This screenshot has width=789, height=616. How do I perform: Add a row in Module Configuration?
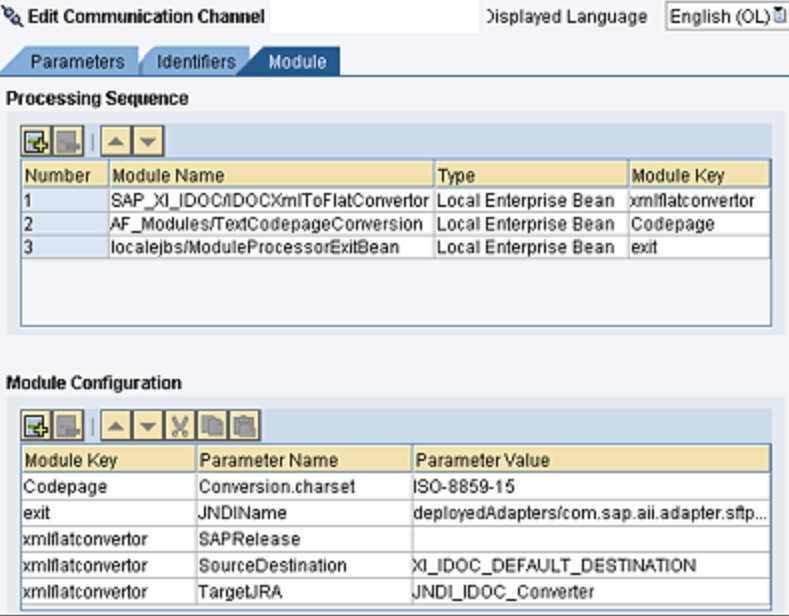tap(36, 426)
